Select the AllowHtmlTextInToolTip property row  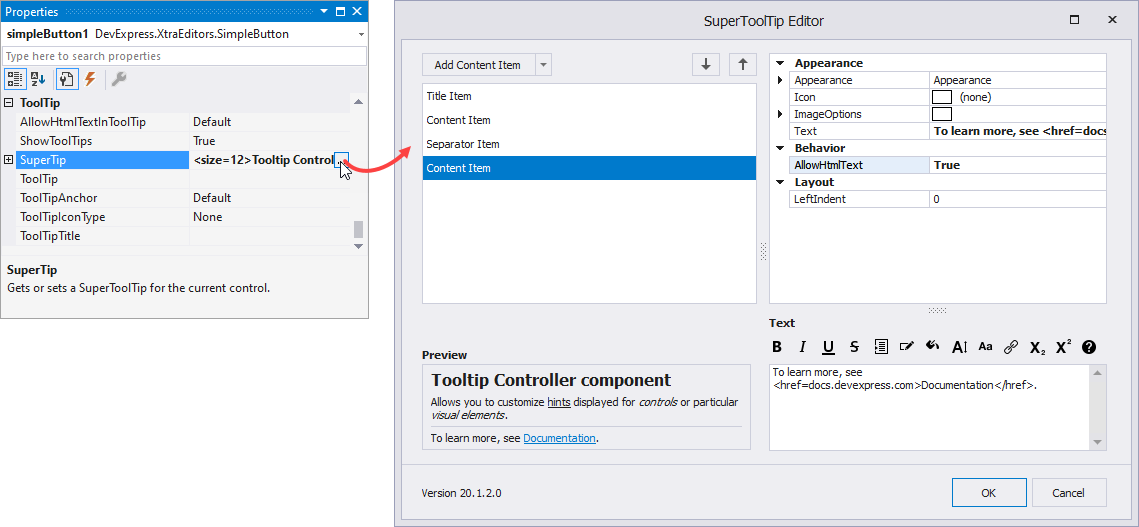pos(183,122)
